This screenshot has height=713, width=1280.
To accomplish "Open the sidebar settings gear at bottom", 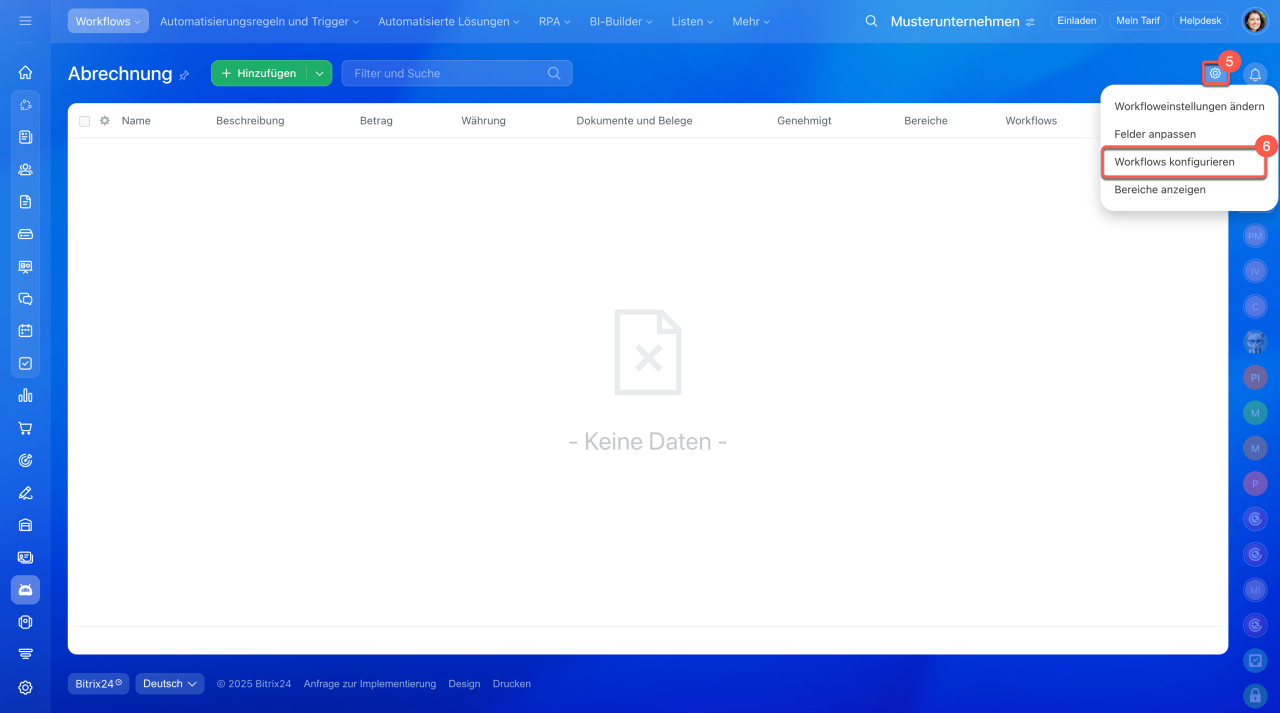I will coord(25,687).
